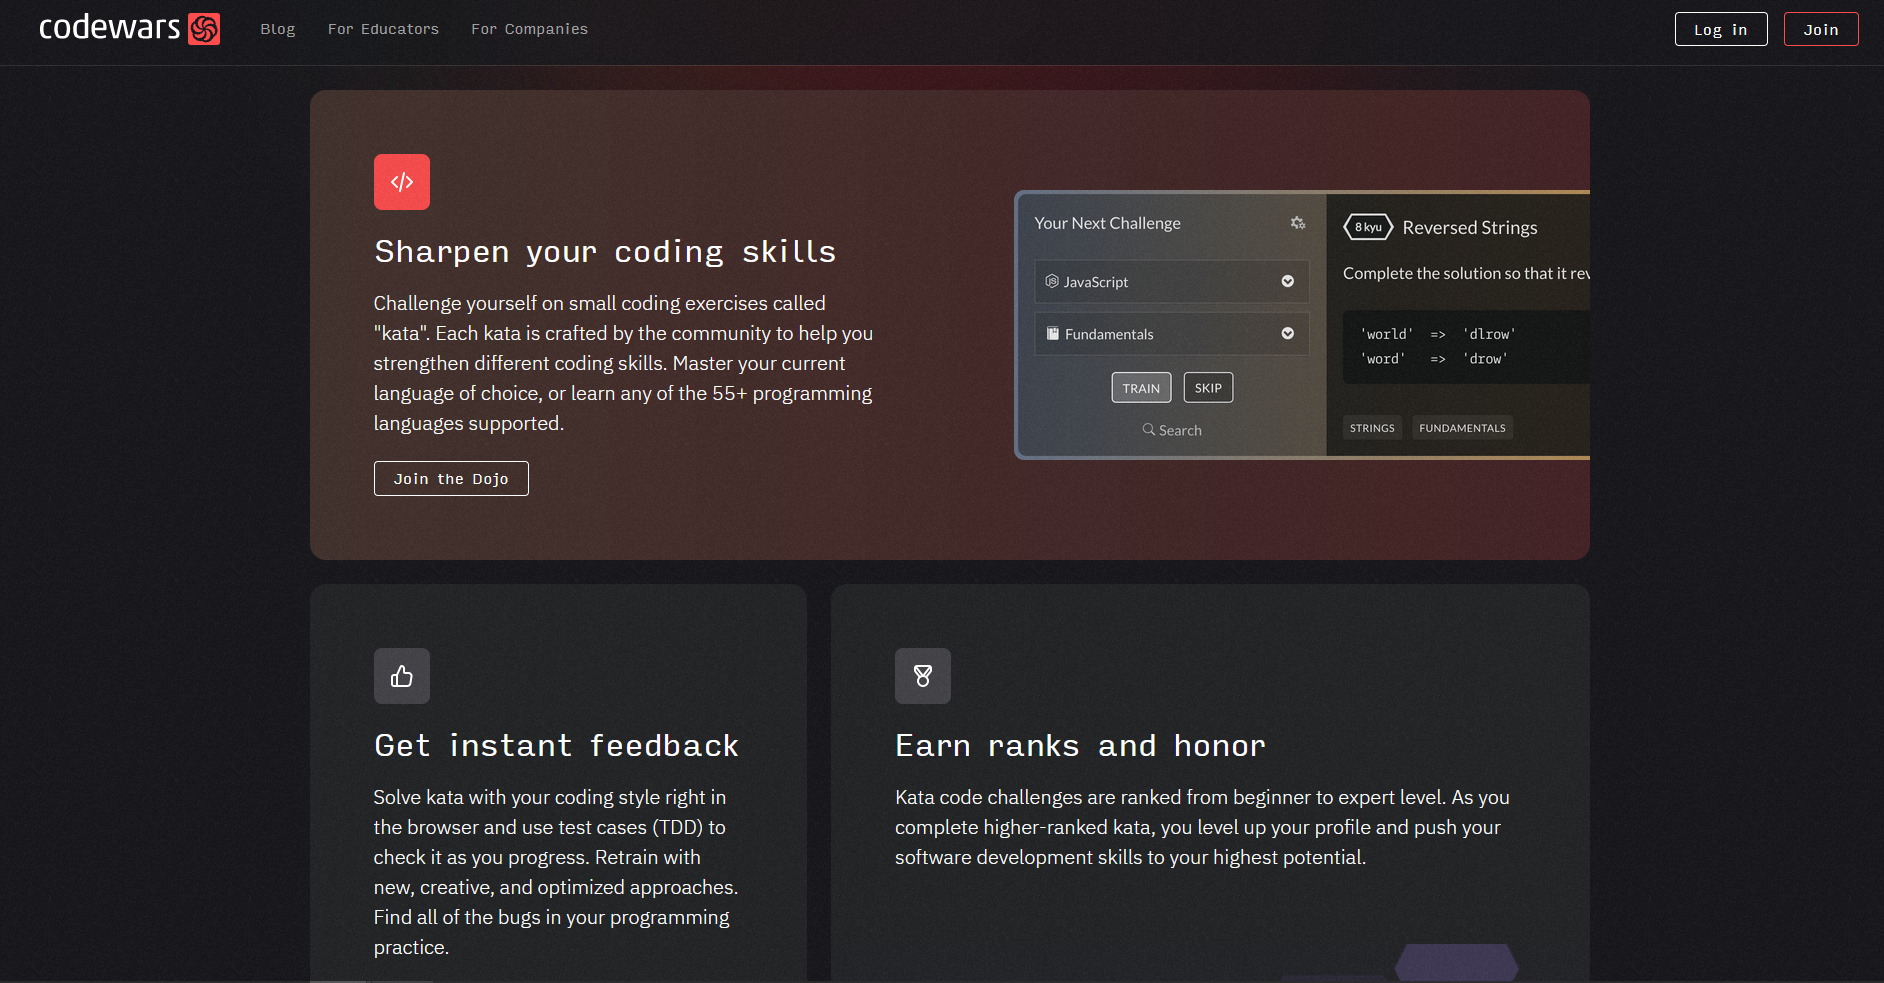
Task: Expand the JavaScript language dropdown
Action: click(1287, 281)
